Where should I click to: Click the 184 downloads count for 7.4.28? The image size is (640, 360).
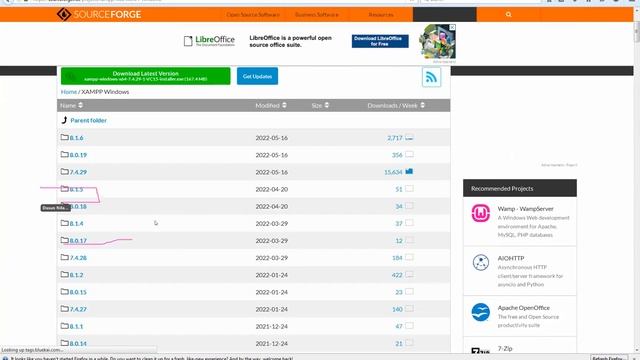pos(397,258)
